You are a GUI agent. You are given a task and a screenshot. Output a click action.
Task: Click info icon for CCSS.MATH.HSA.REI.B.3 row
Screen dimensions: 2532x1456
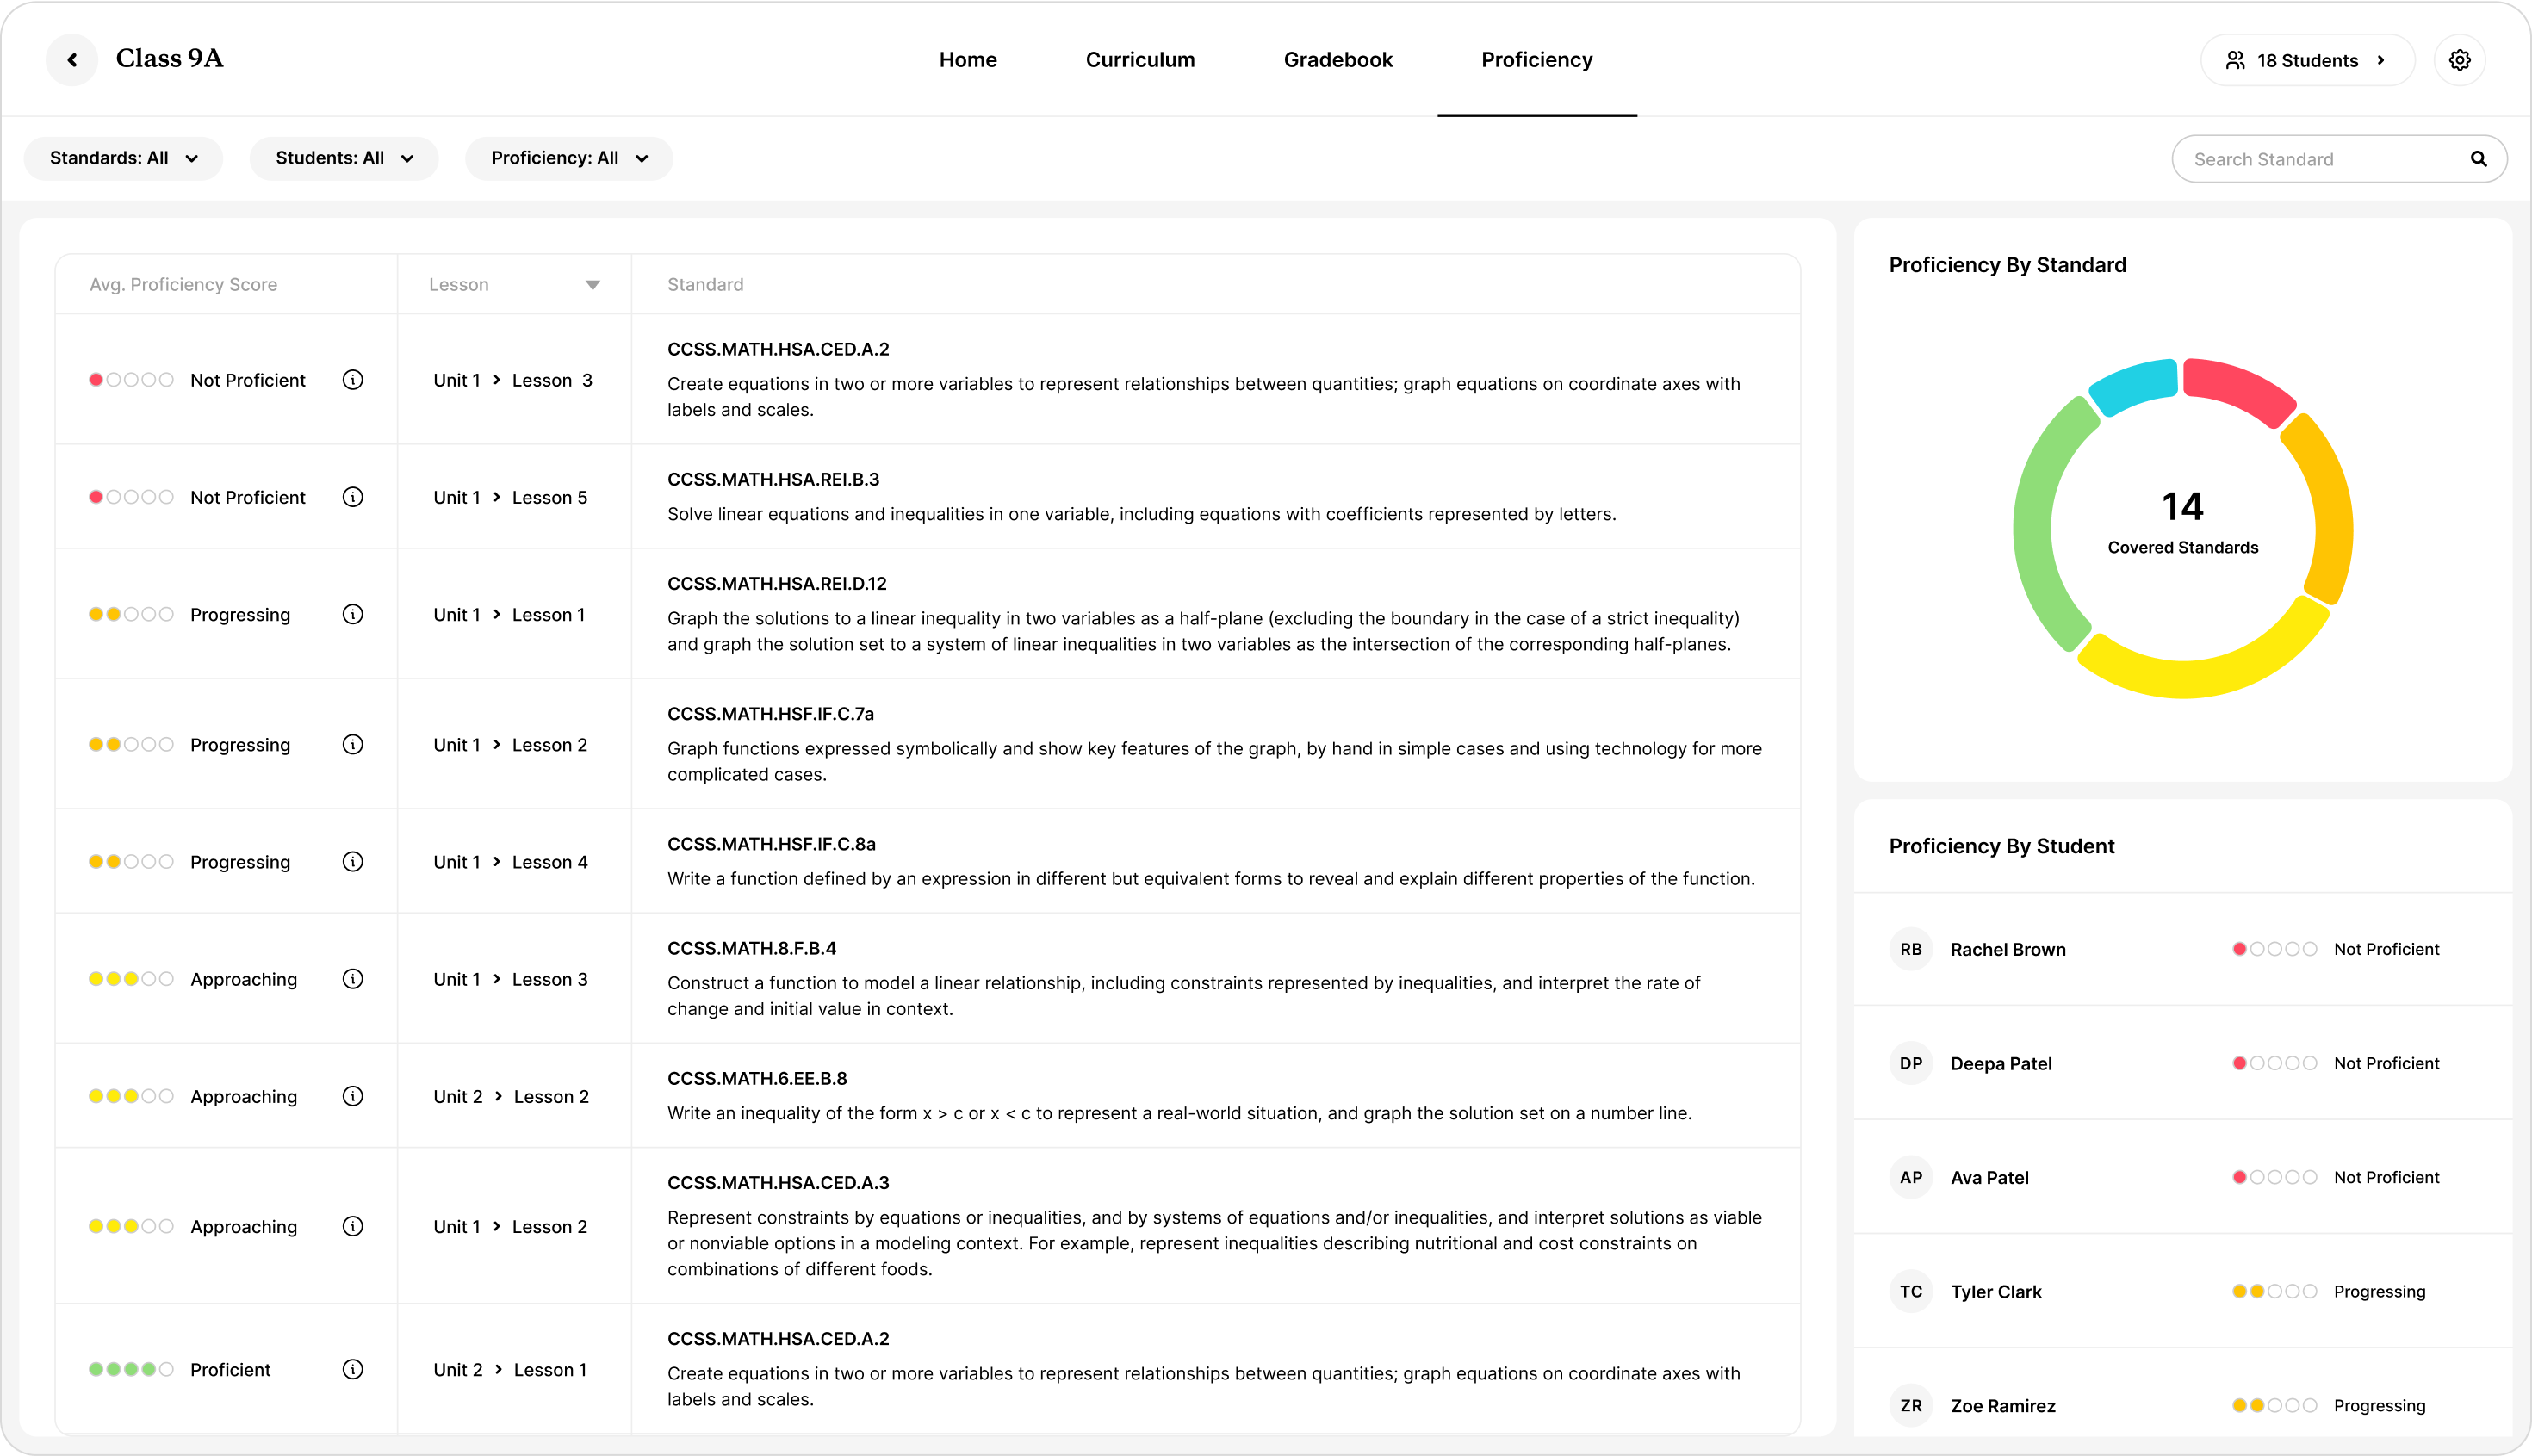coord(352,497)
